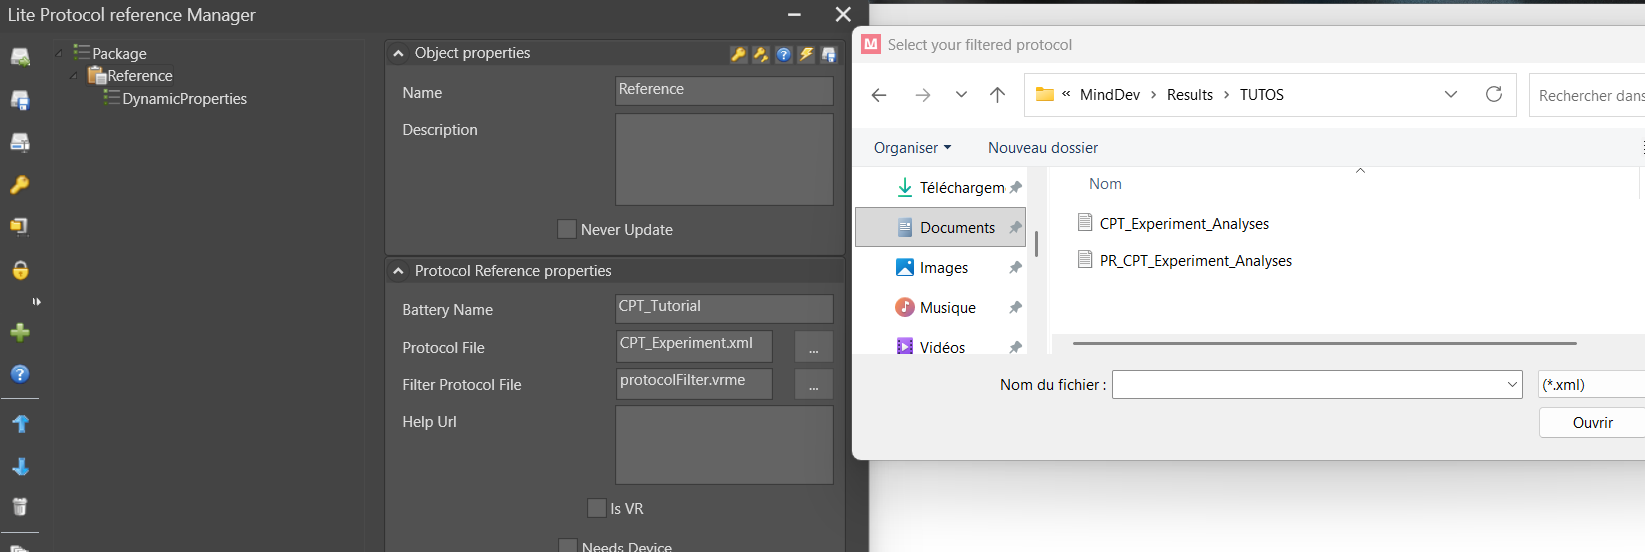Collapse the Protocol Reference properties section
Image resolution: width=1645 pixels, height=552 pixels.
tap(399, 271)
